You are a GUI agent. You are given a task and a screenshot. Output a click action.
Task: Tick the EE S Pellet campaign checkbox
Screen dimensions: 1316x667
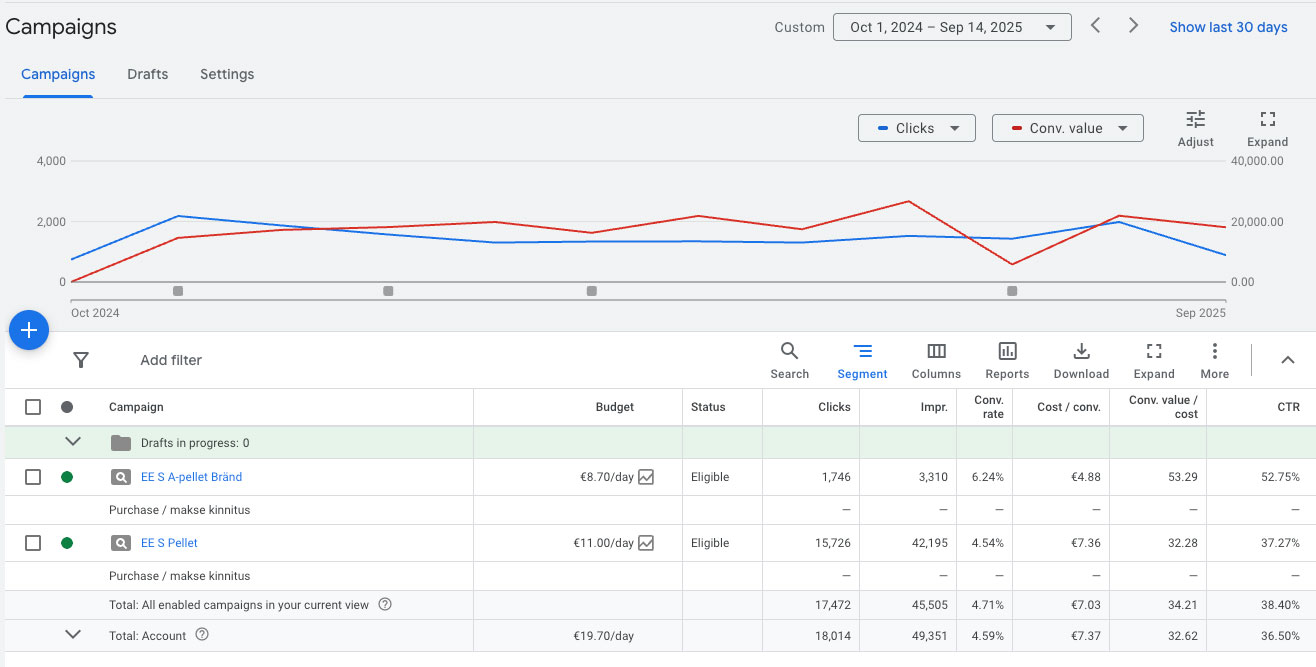click(x=33, y=543)
